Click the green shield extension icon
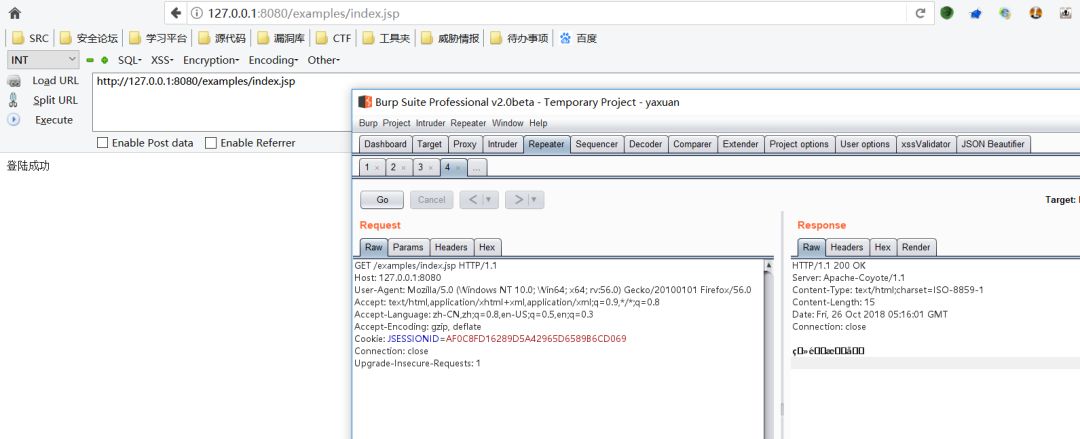The width and height of the screenshot is (1080, 439). coord(947,12)
